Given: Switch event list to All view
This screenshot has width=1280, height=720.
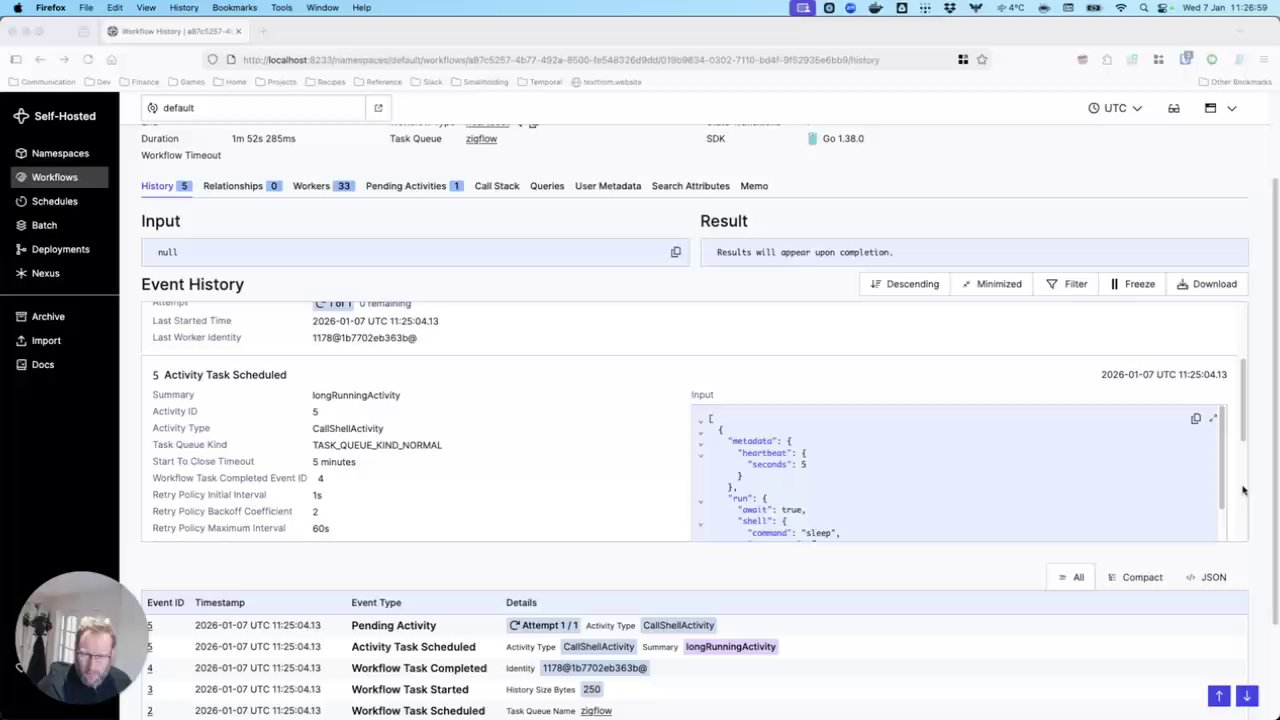Looking at the screenshot, I should (1071, 577).
